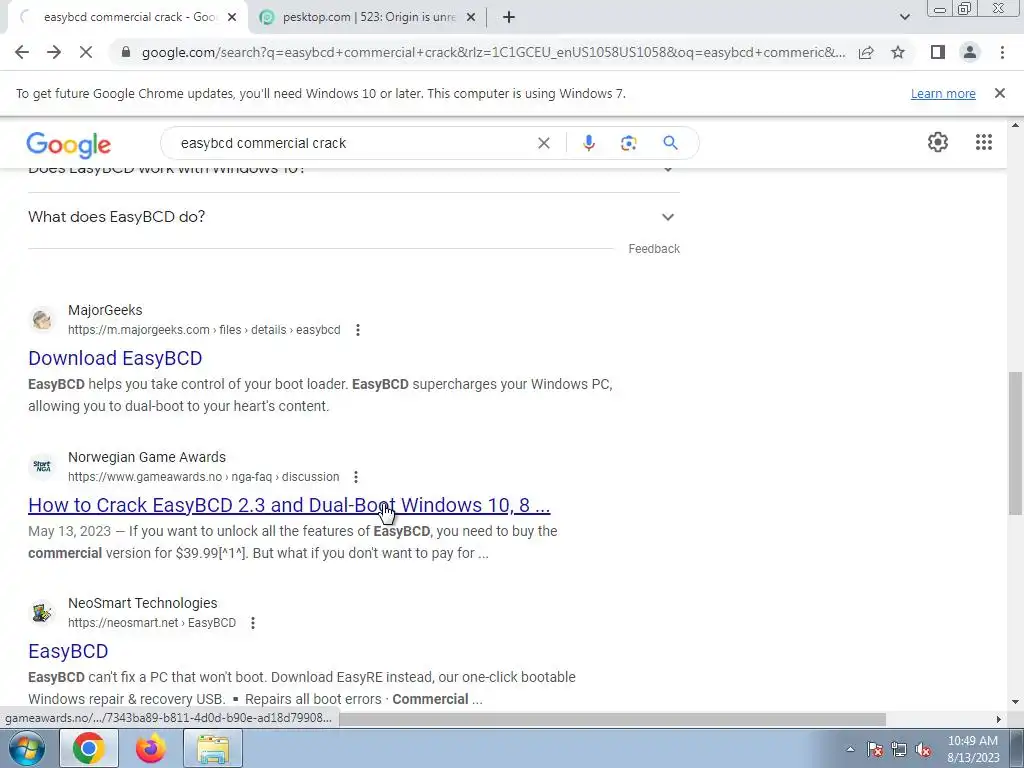Click the scroll down arrow
This screenshot has width=1024, height=768.
point(1016,703)
